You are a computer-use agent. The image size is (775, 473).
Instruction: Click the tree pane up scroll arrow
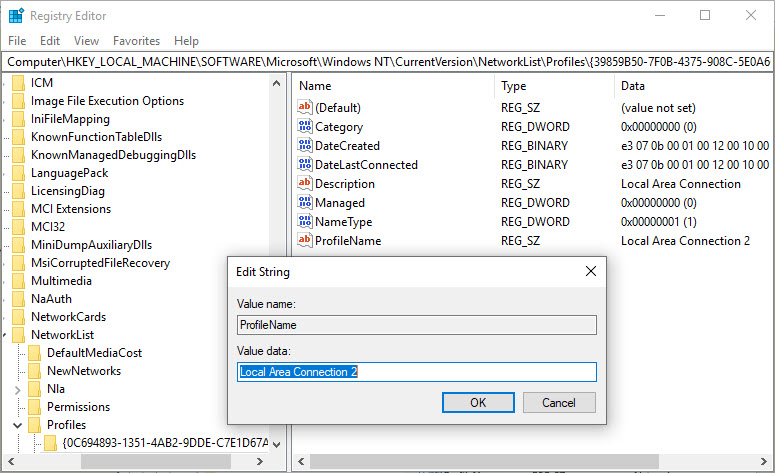tap(277, 83)
